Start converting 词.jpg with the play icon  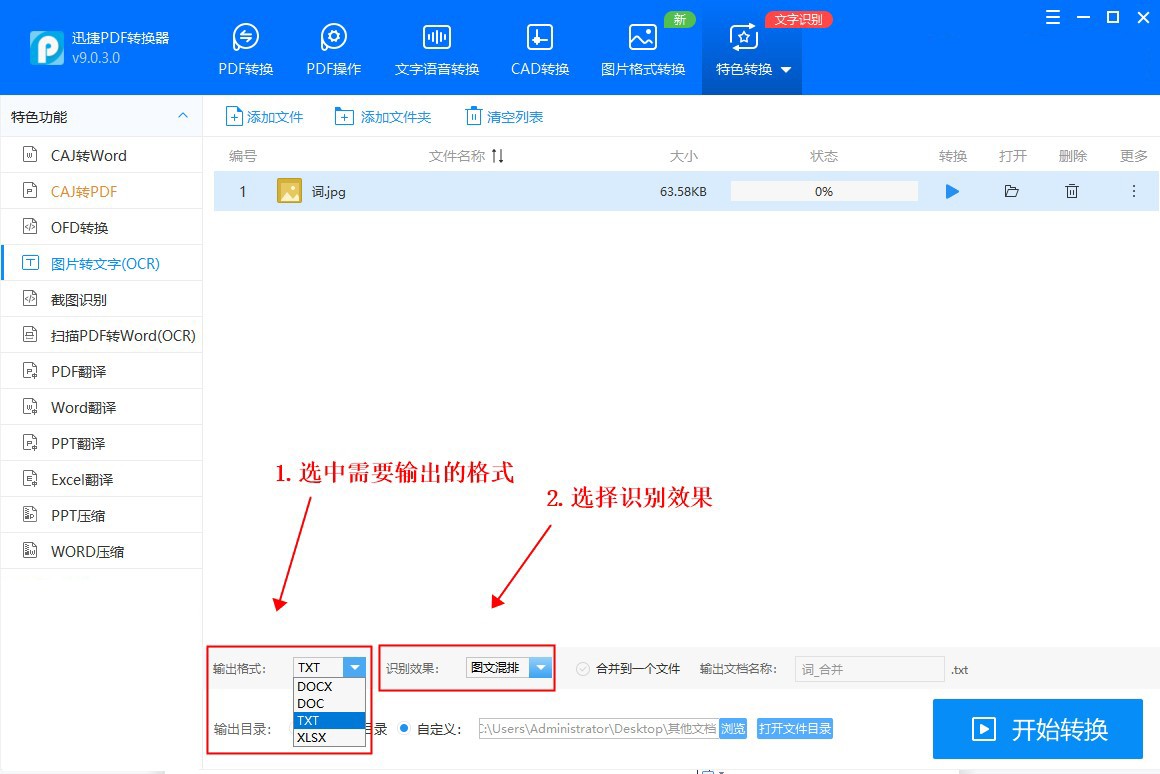point(952,190)
